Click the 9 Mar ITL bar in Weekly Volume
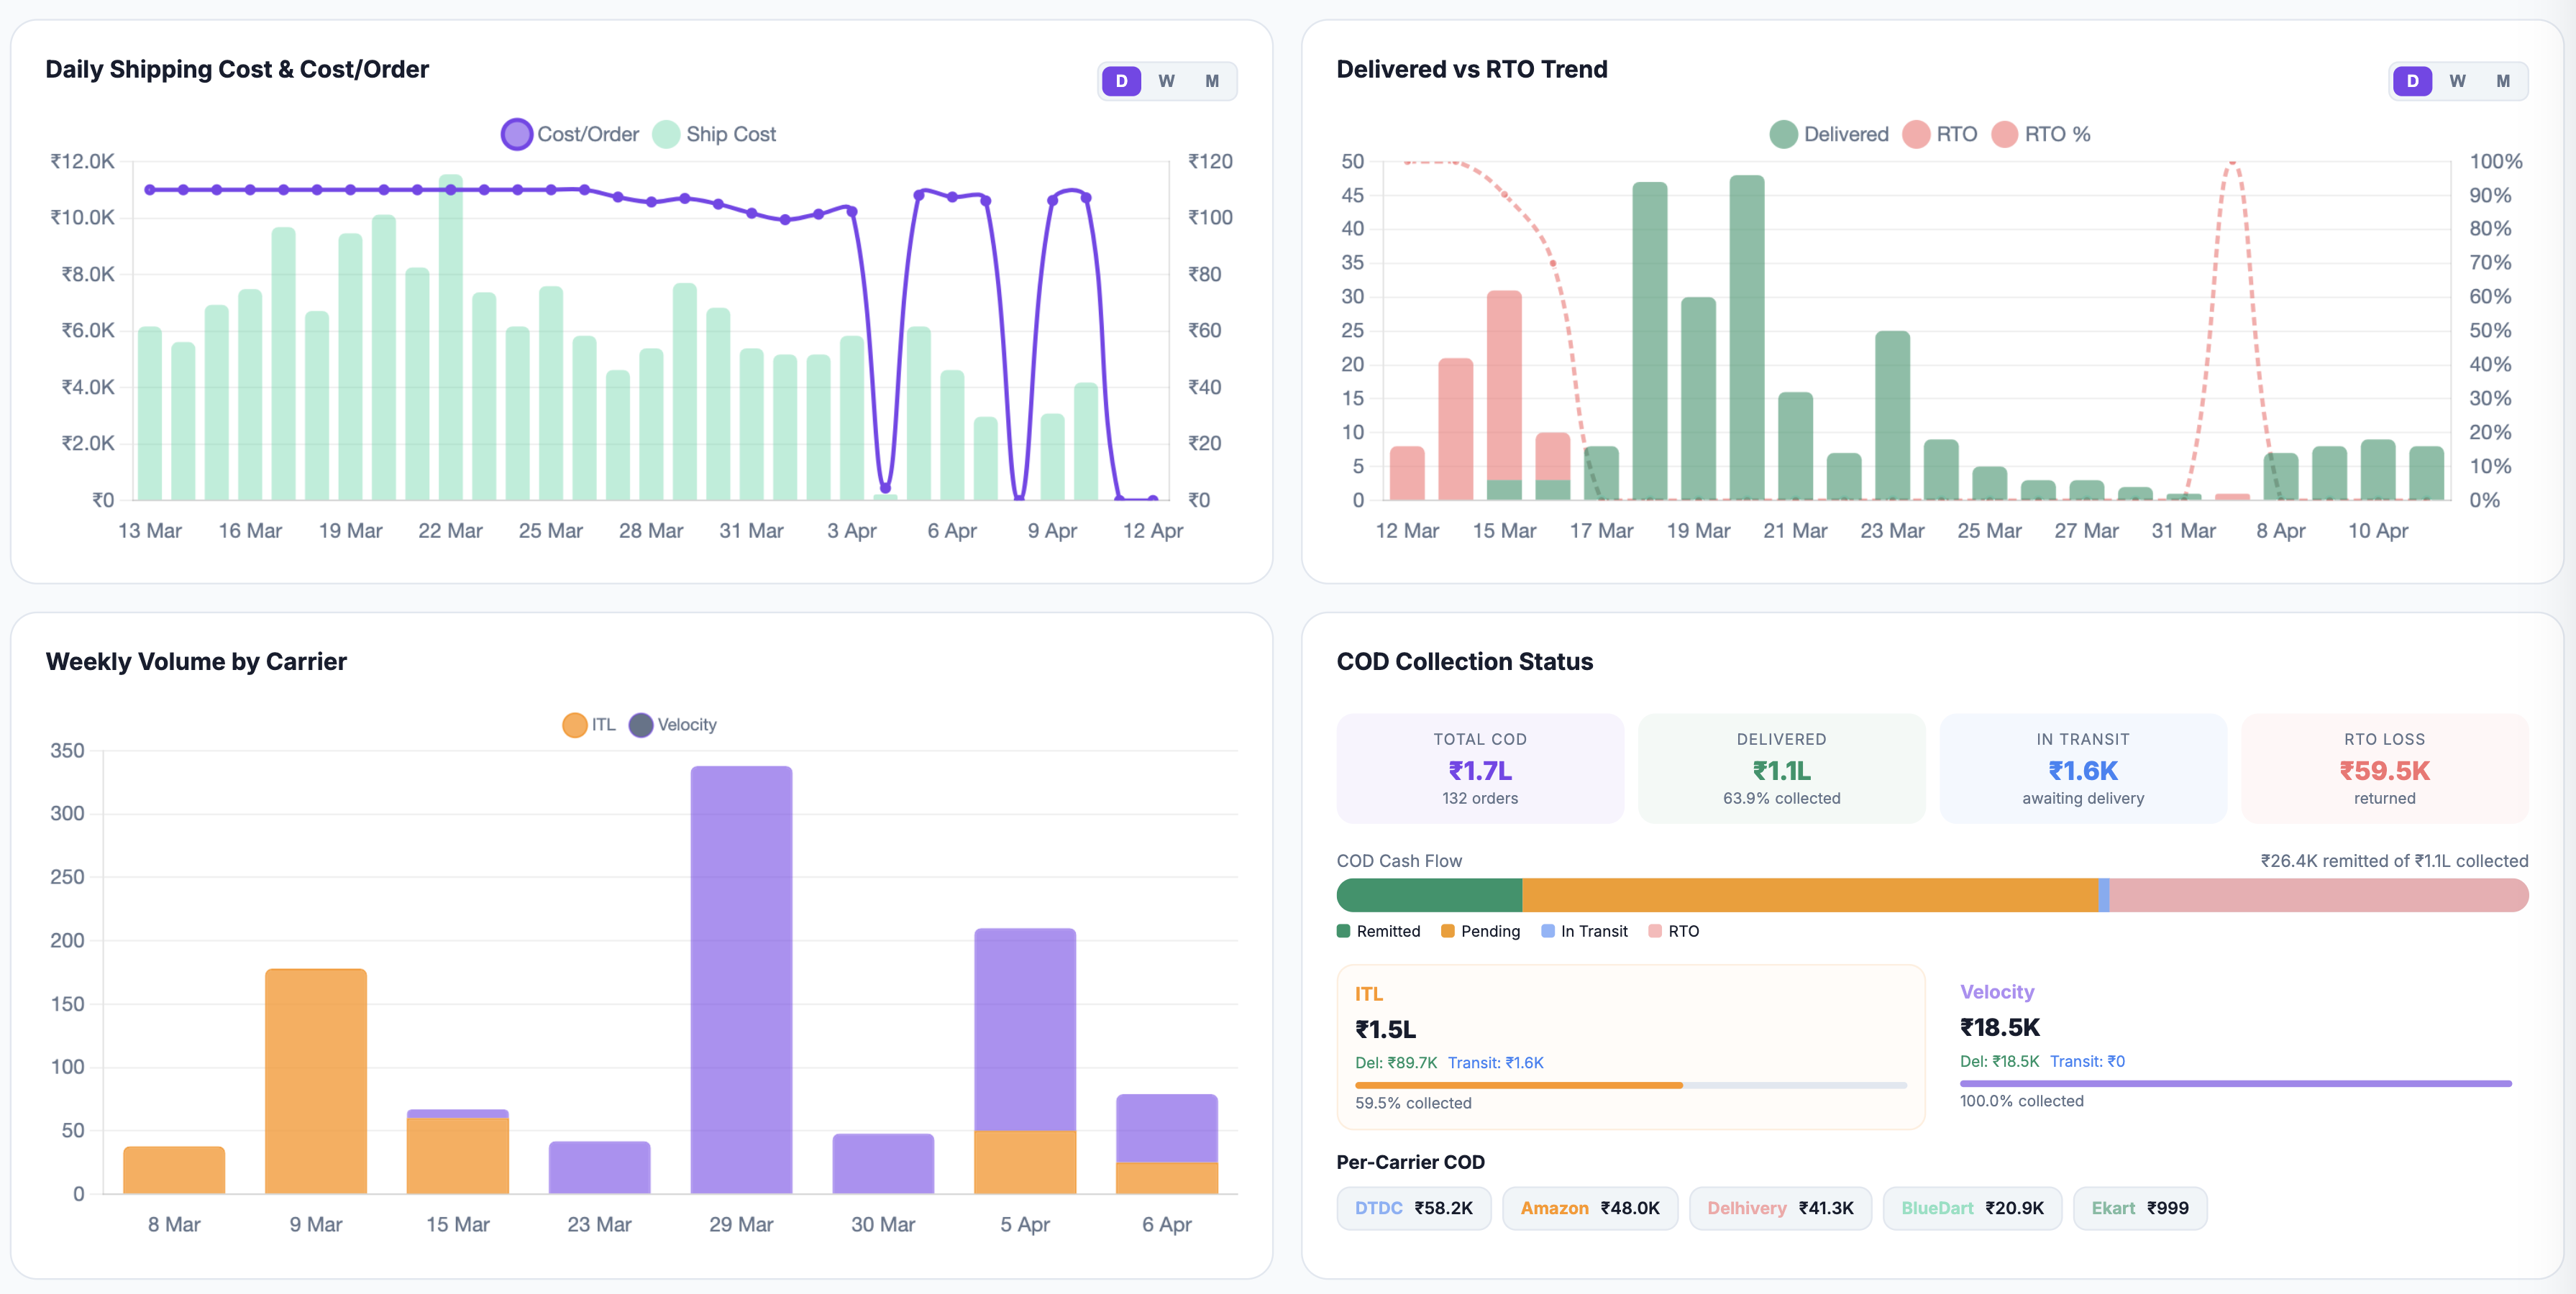This screenshot has height=1294, width=2576. 316,1081
